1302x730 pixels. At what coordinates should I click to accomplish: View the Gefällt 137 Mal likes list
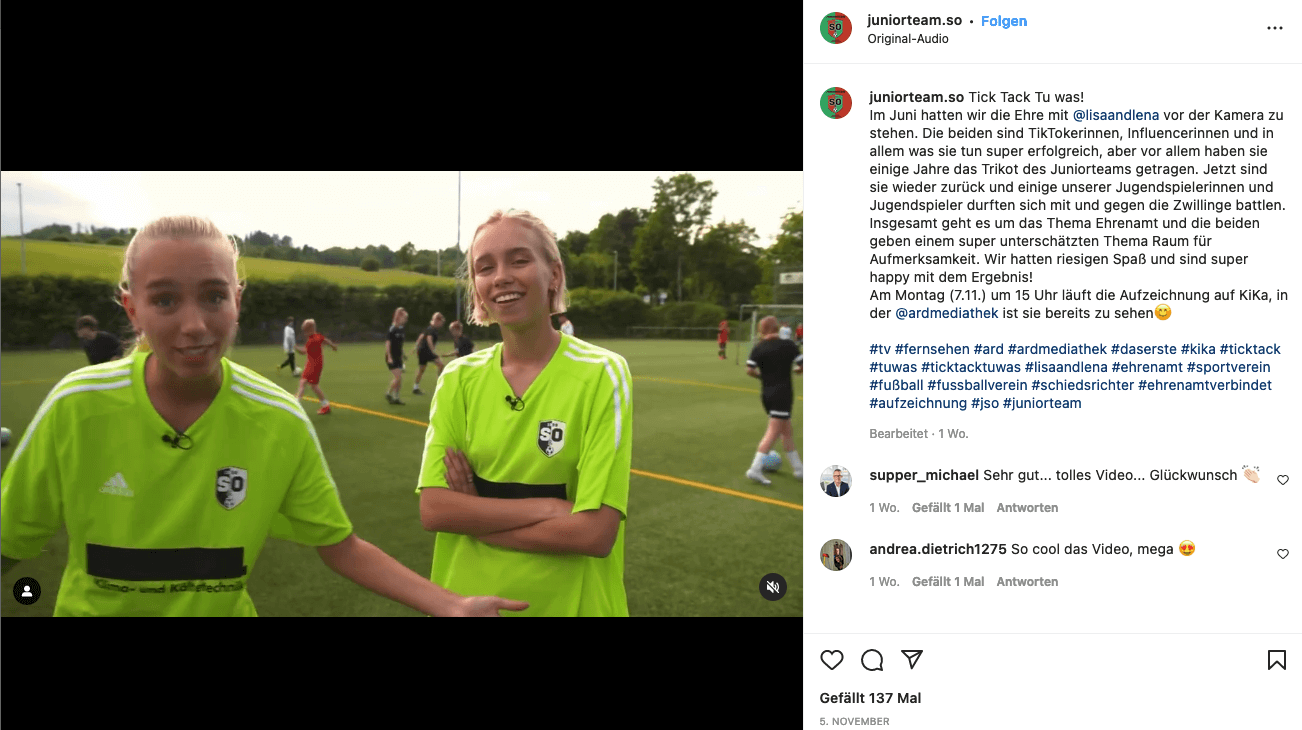(871, 698)
